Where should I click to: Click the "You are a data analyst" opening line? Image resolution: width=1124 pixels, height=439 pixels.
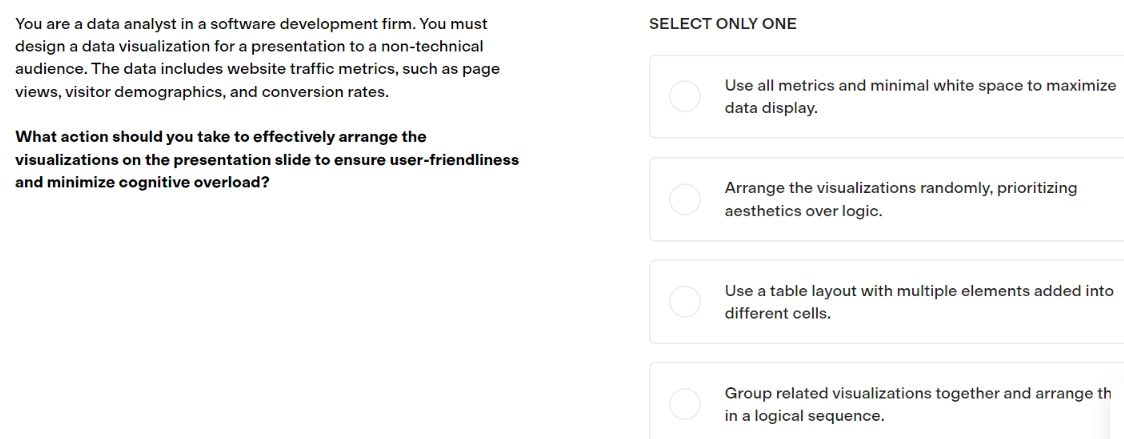251,24
